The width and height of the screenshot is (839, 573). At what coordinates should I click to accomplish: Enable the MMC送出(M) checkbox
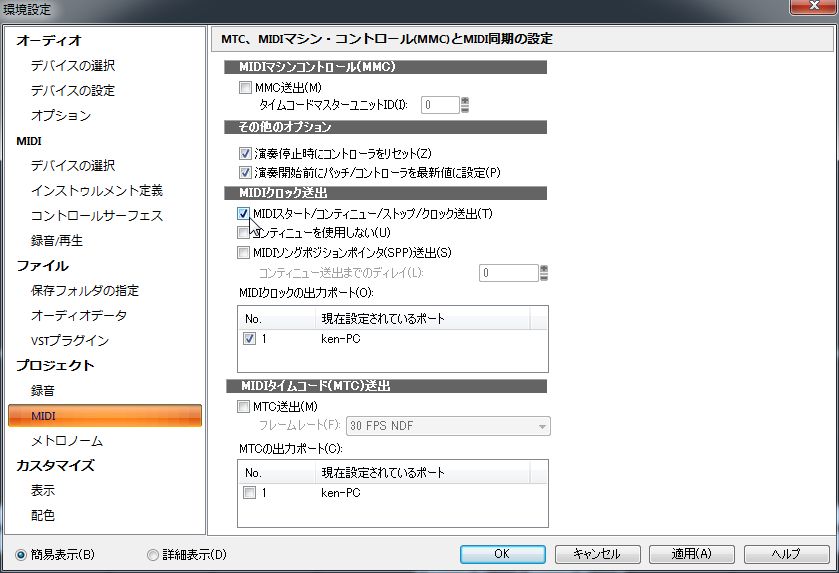coord(245,87)
